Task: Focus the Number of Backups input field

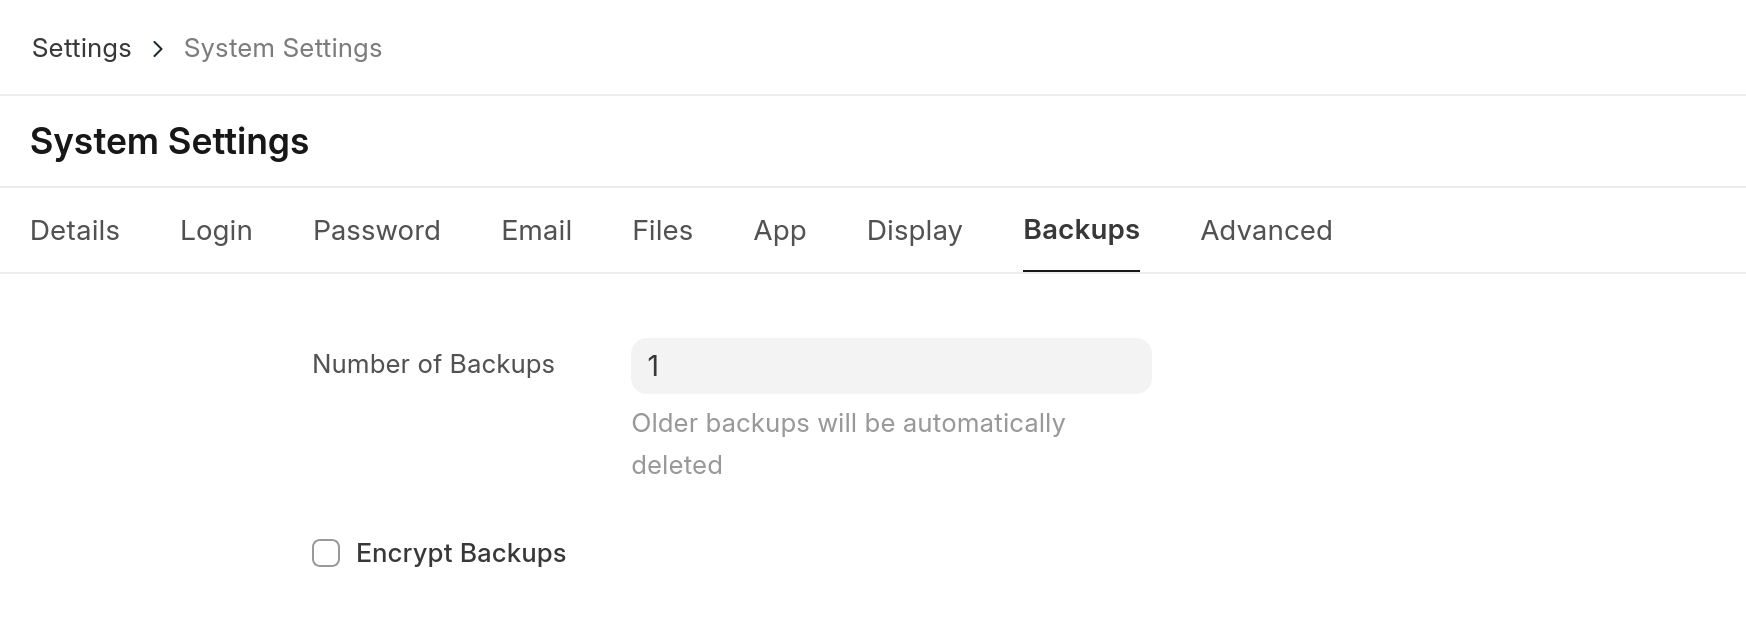Action: (891, 366)
